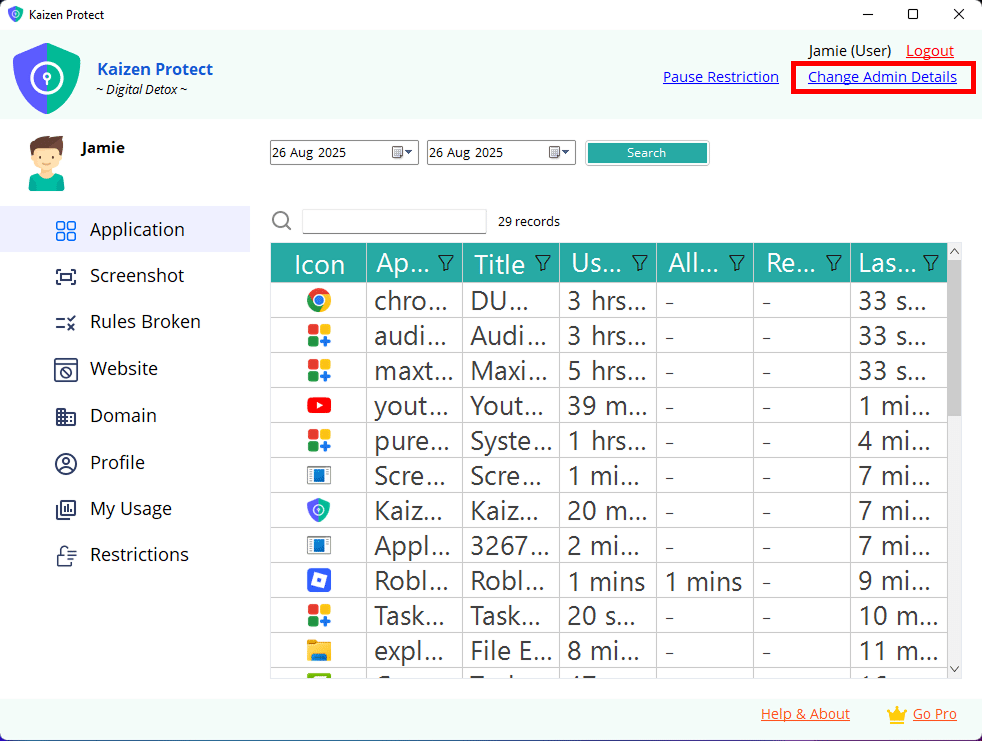Click the My Usage sidebar icon
This screenshot has width=982, height=741.
(x=66, y=509)
